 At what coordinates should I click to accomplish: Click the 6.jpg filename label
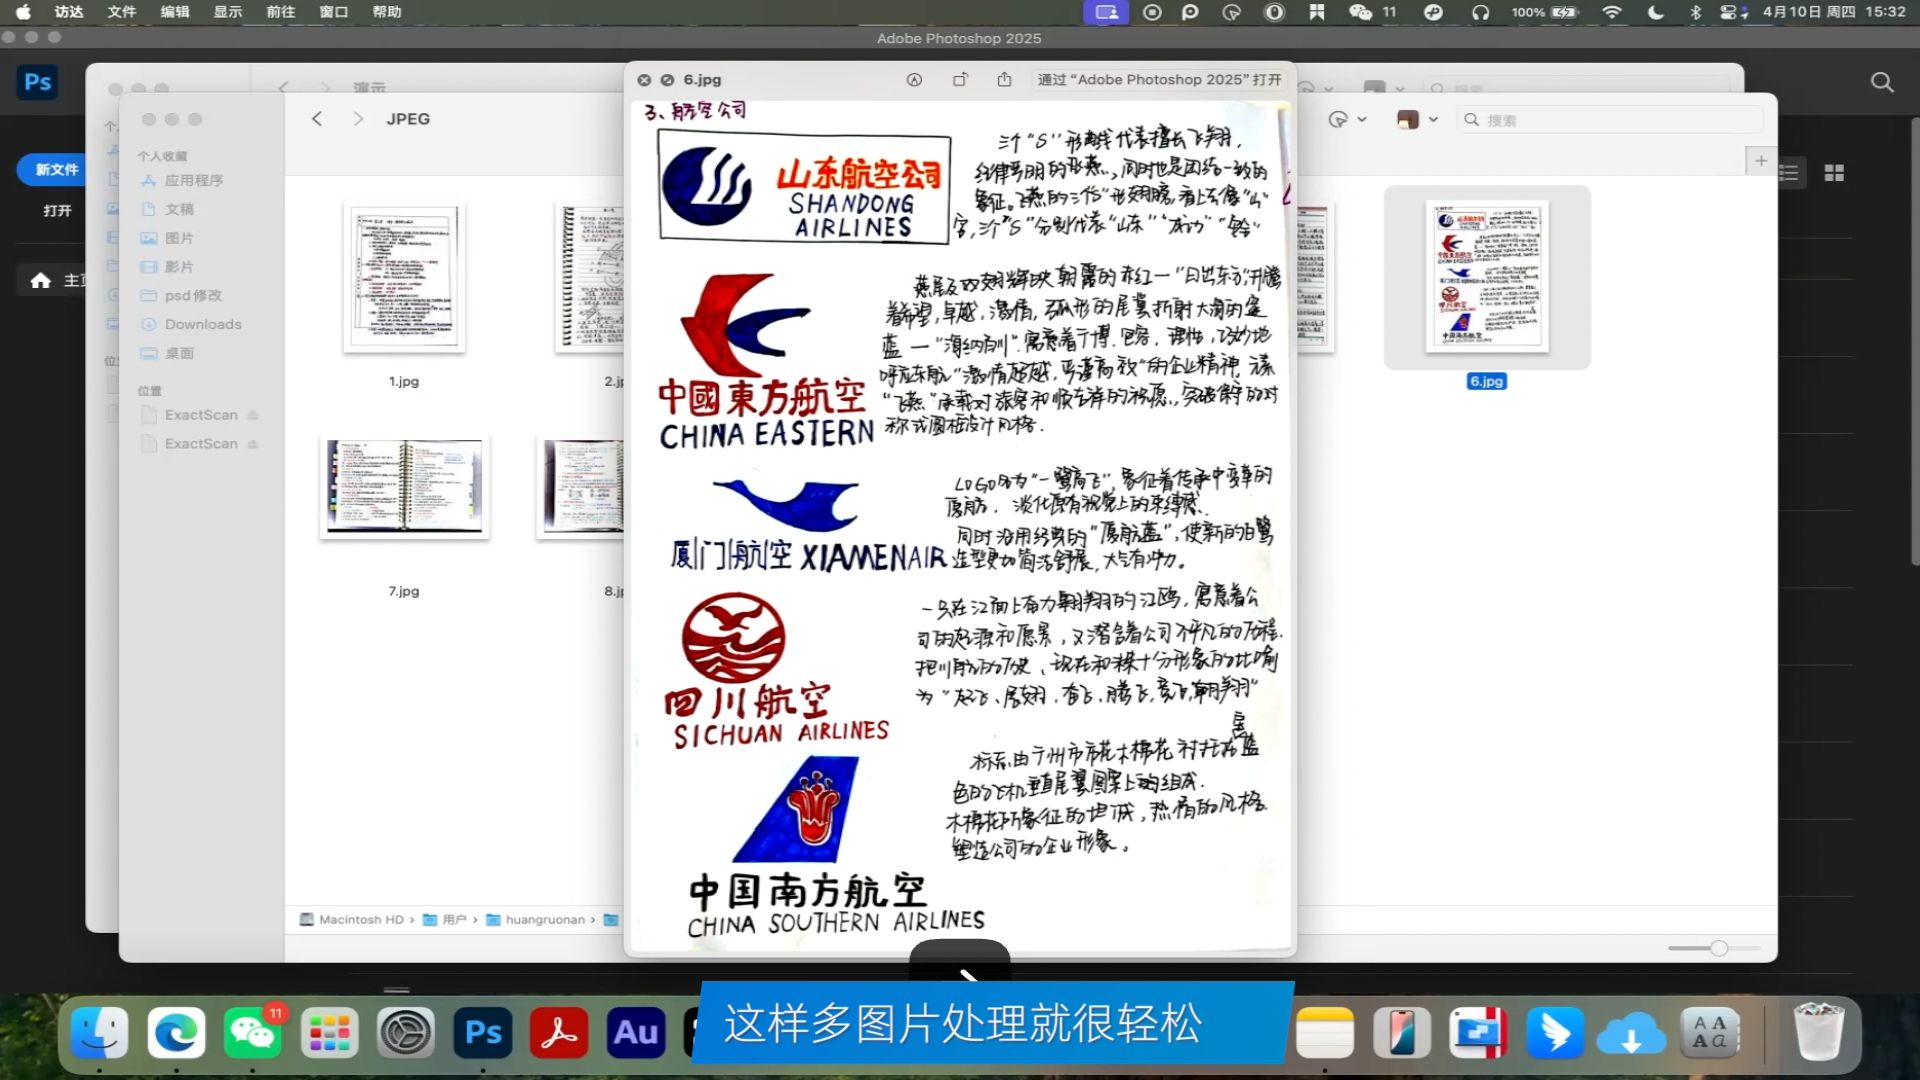[1487, 382]
